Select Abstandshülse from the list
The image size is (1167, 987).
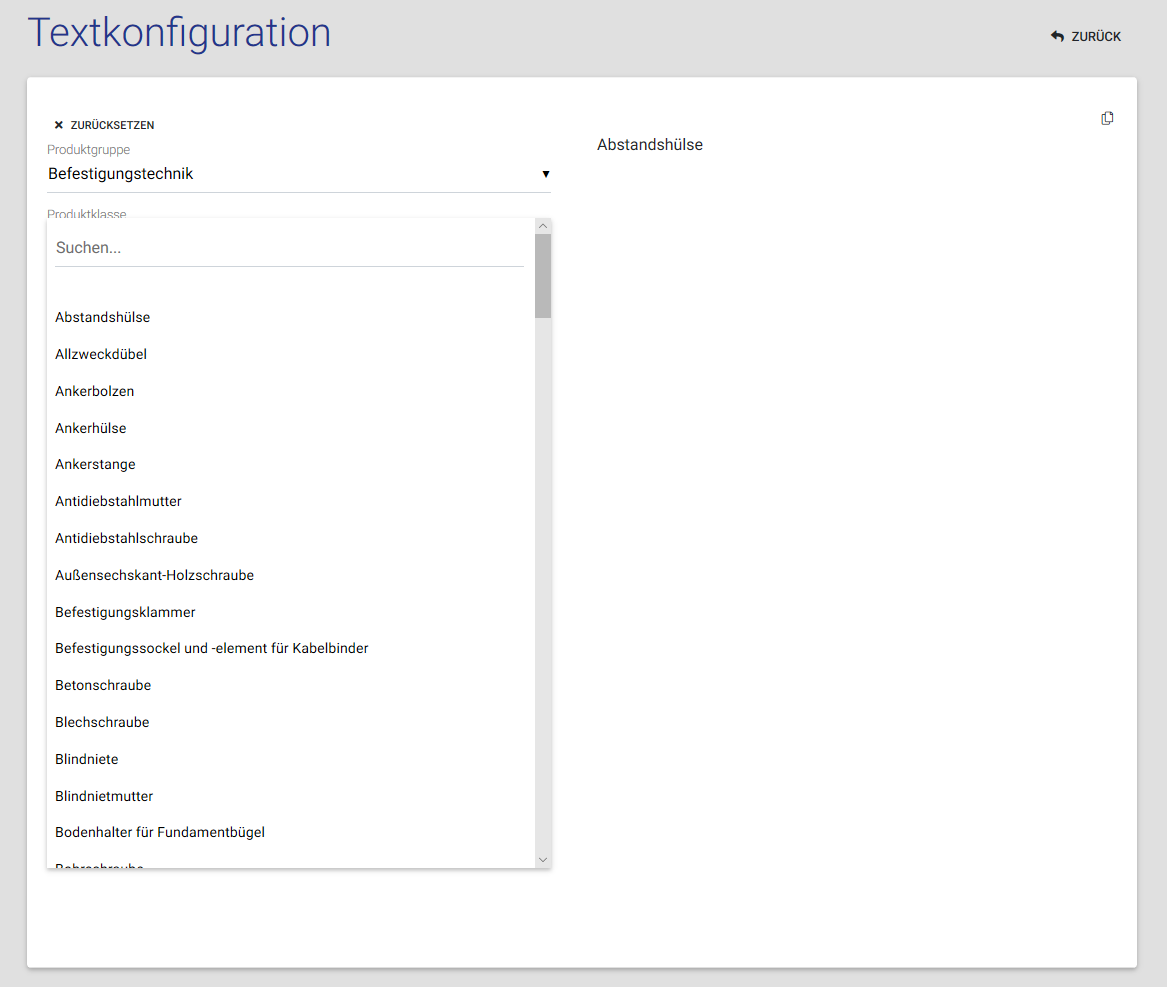pyautogui.click(x=103, y=317)
